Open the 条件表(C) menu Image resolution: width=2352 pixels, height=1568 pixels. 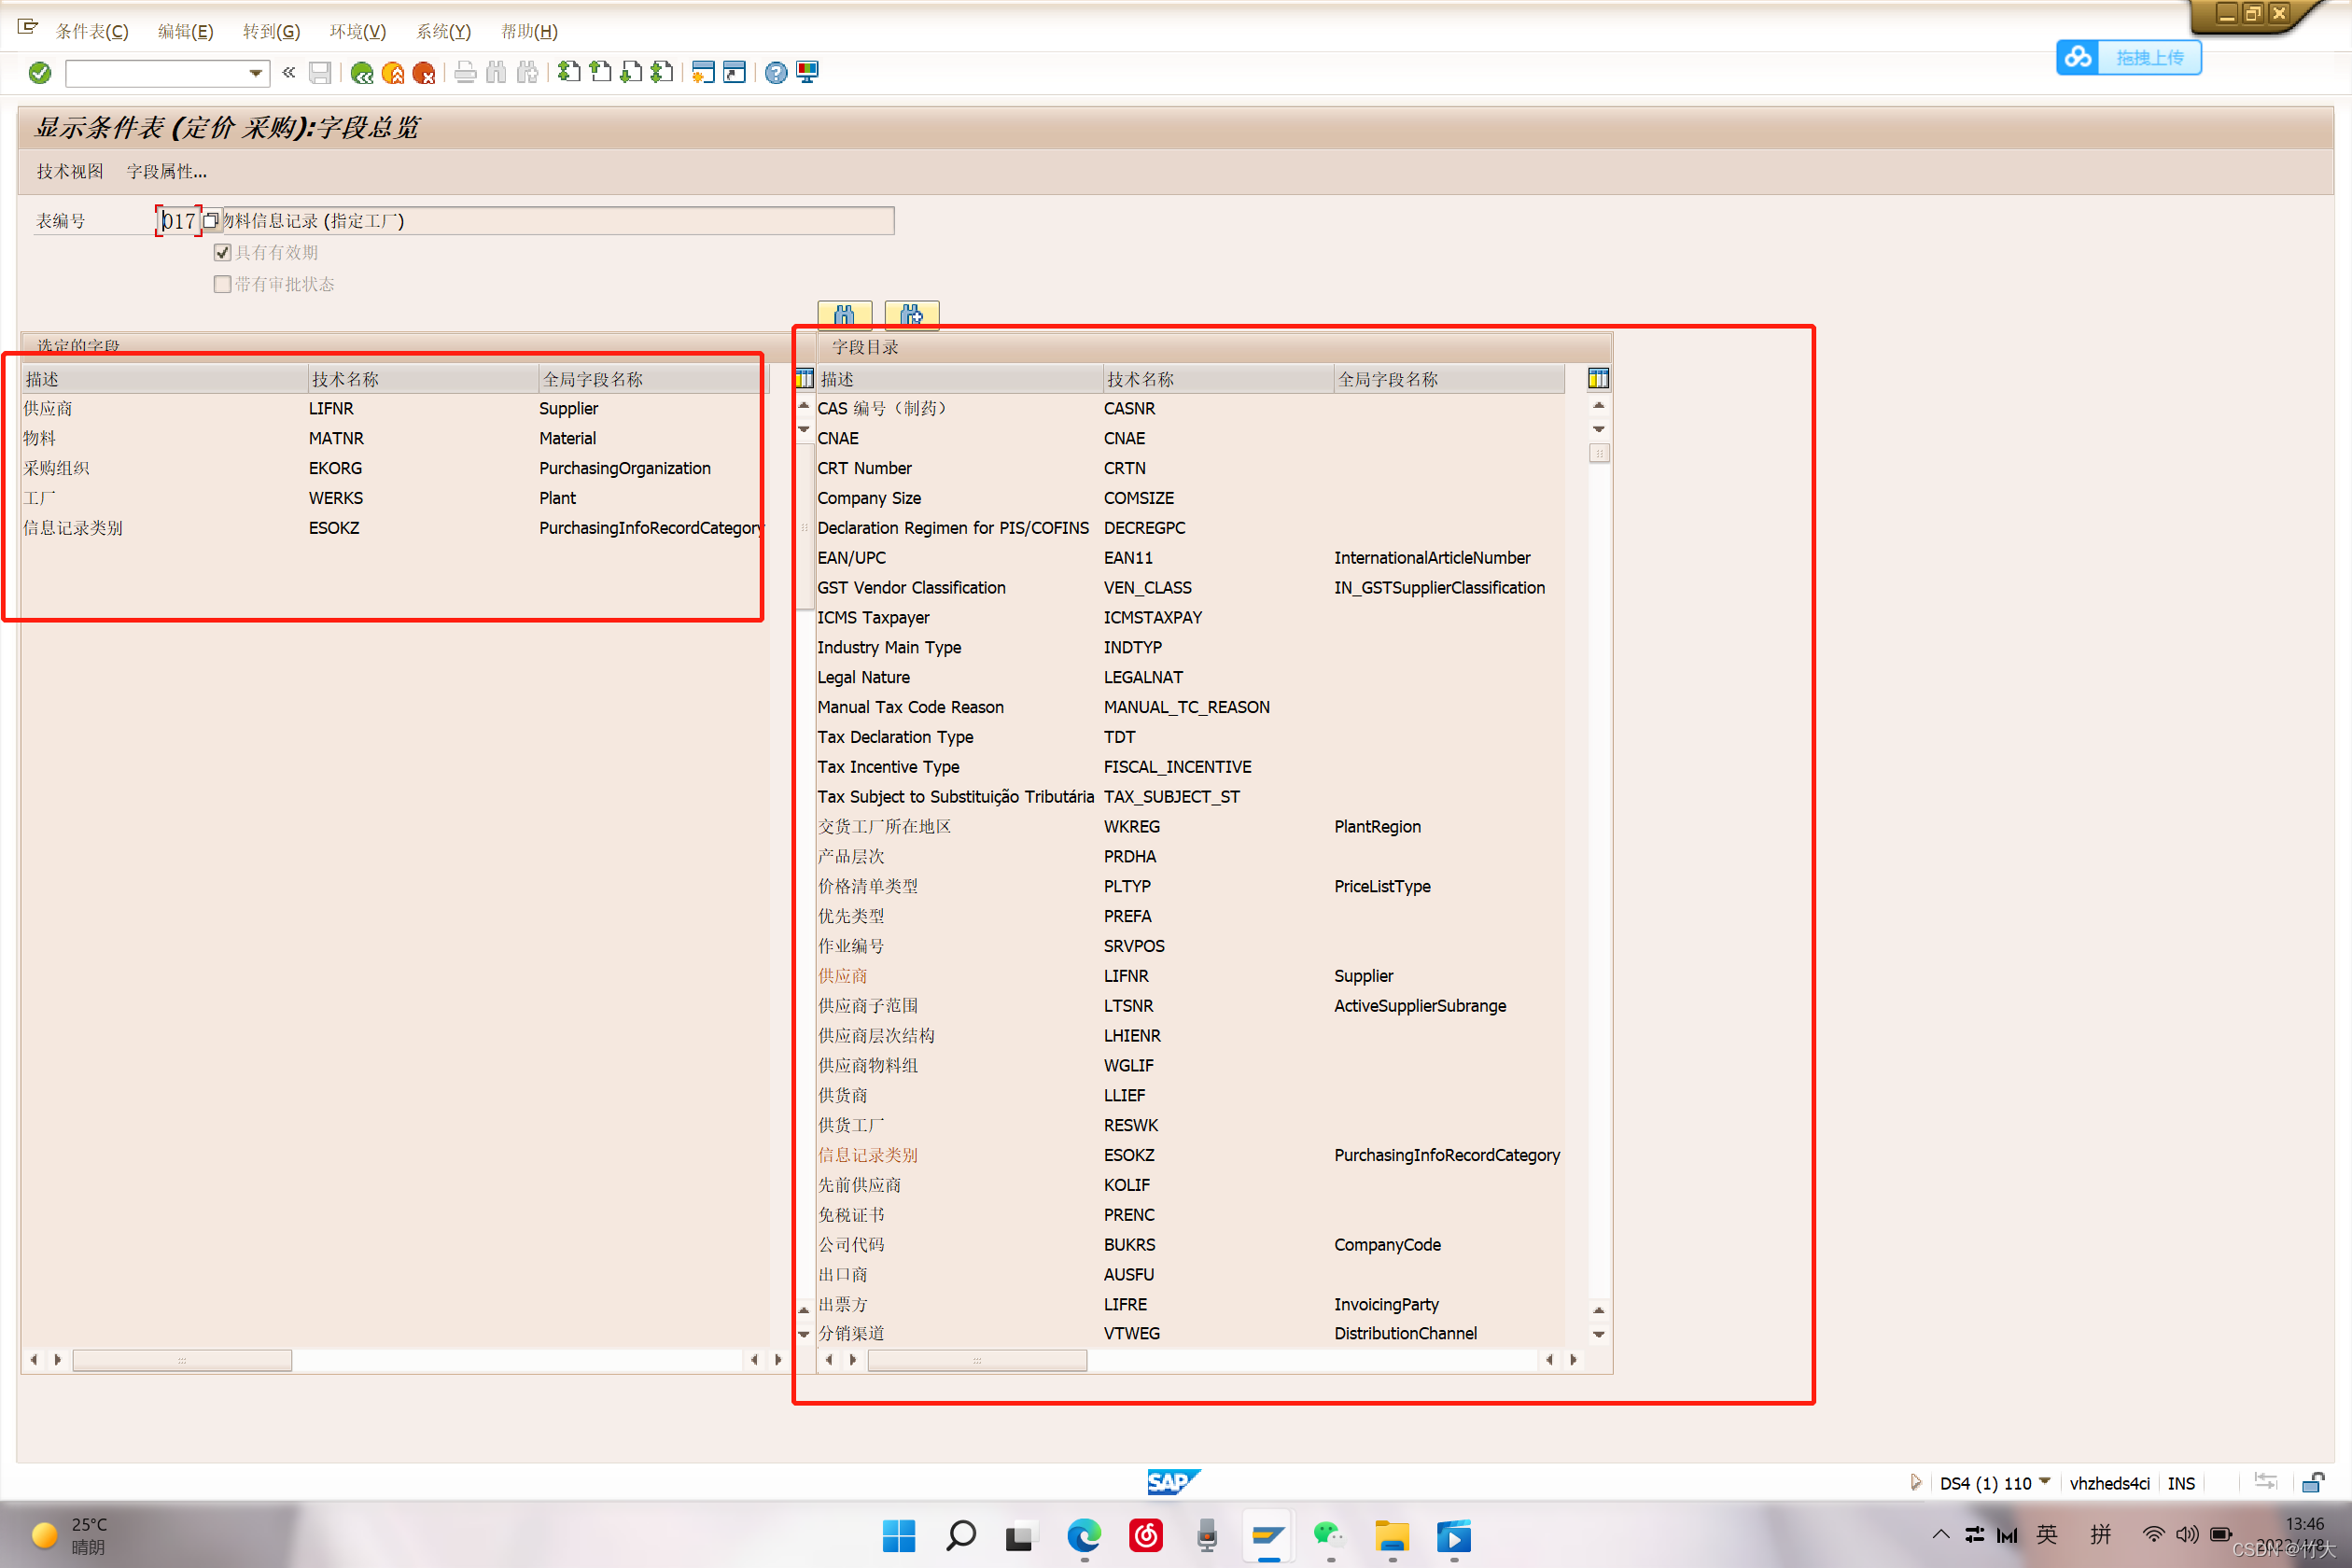coord(92,31)
